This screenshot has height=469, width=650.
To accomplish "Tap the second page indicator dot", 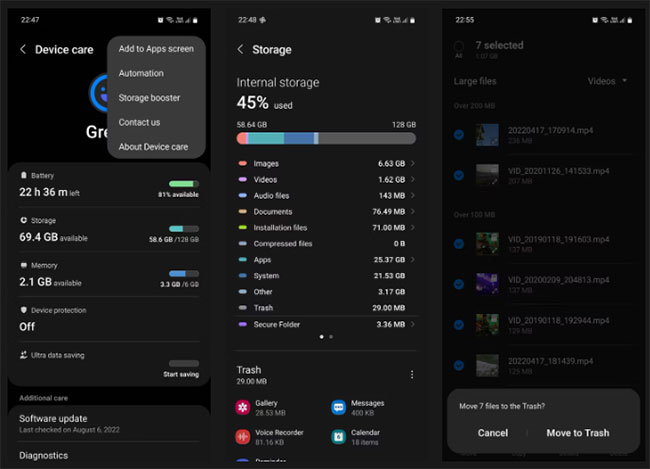I will click(331, 337).
